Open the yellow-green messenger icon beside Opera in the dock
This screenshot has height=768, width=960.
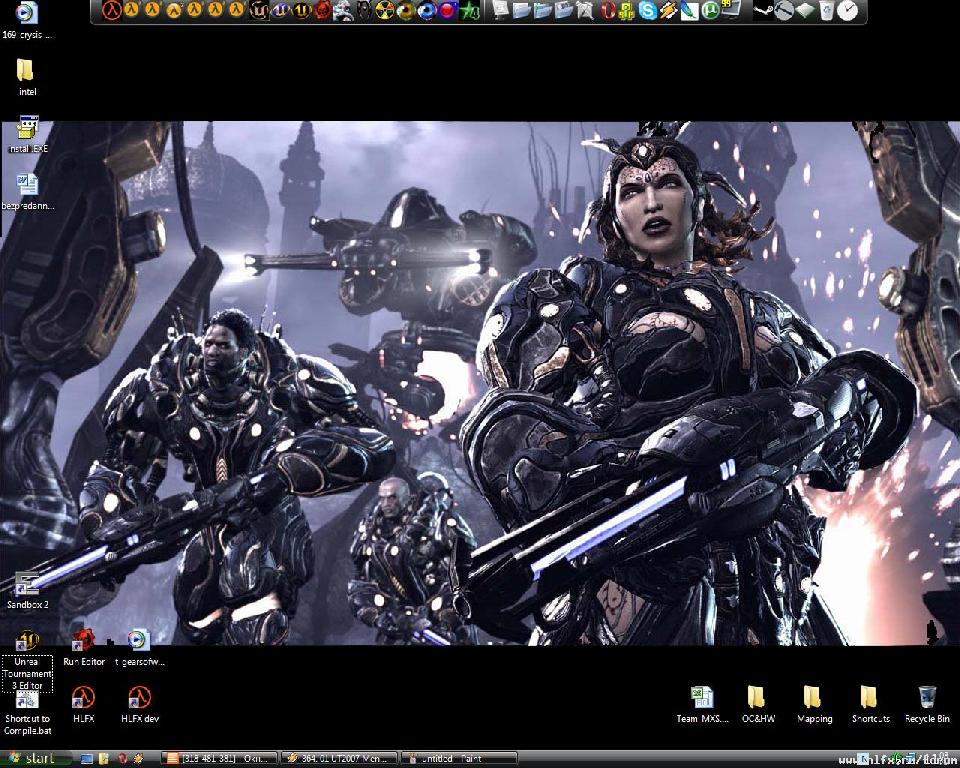tap(626, 11)
